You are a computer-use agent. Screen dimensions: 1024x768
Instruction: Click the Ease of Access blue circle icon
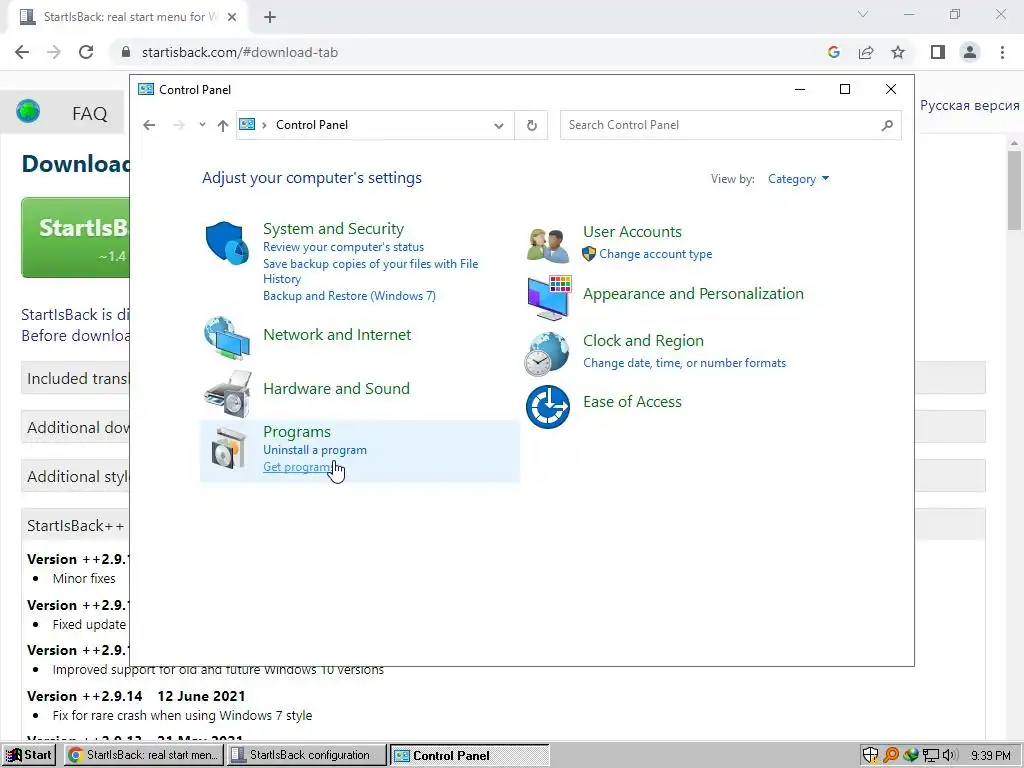(547, 407)
